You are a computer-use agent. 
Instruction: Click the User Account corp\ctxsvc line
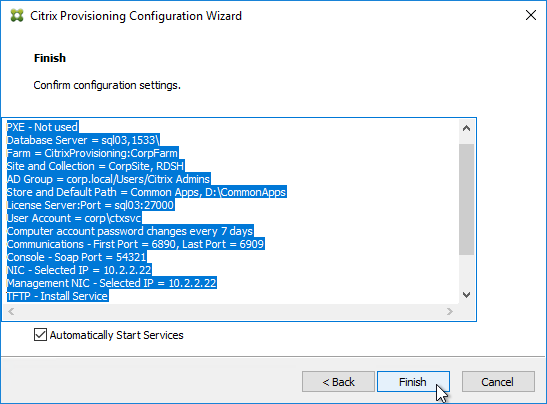pyautogui.click(x=74, y=218)
